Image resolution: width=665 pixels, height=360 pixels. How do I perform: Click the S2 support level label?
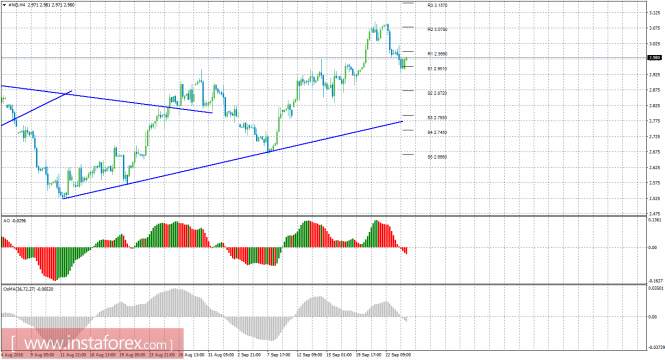coord(437,93)
